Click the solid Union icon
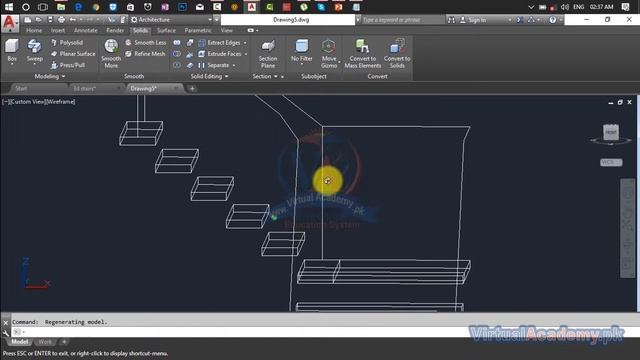The height and width of the screenshot is (360, 640). (177, 42)
